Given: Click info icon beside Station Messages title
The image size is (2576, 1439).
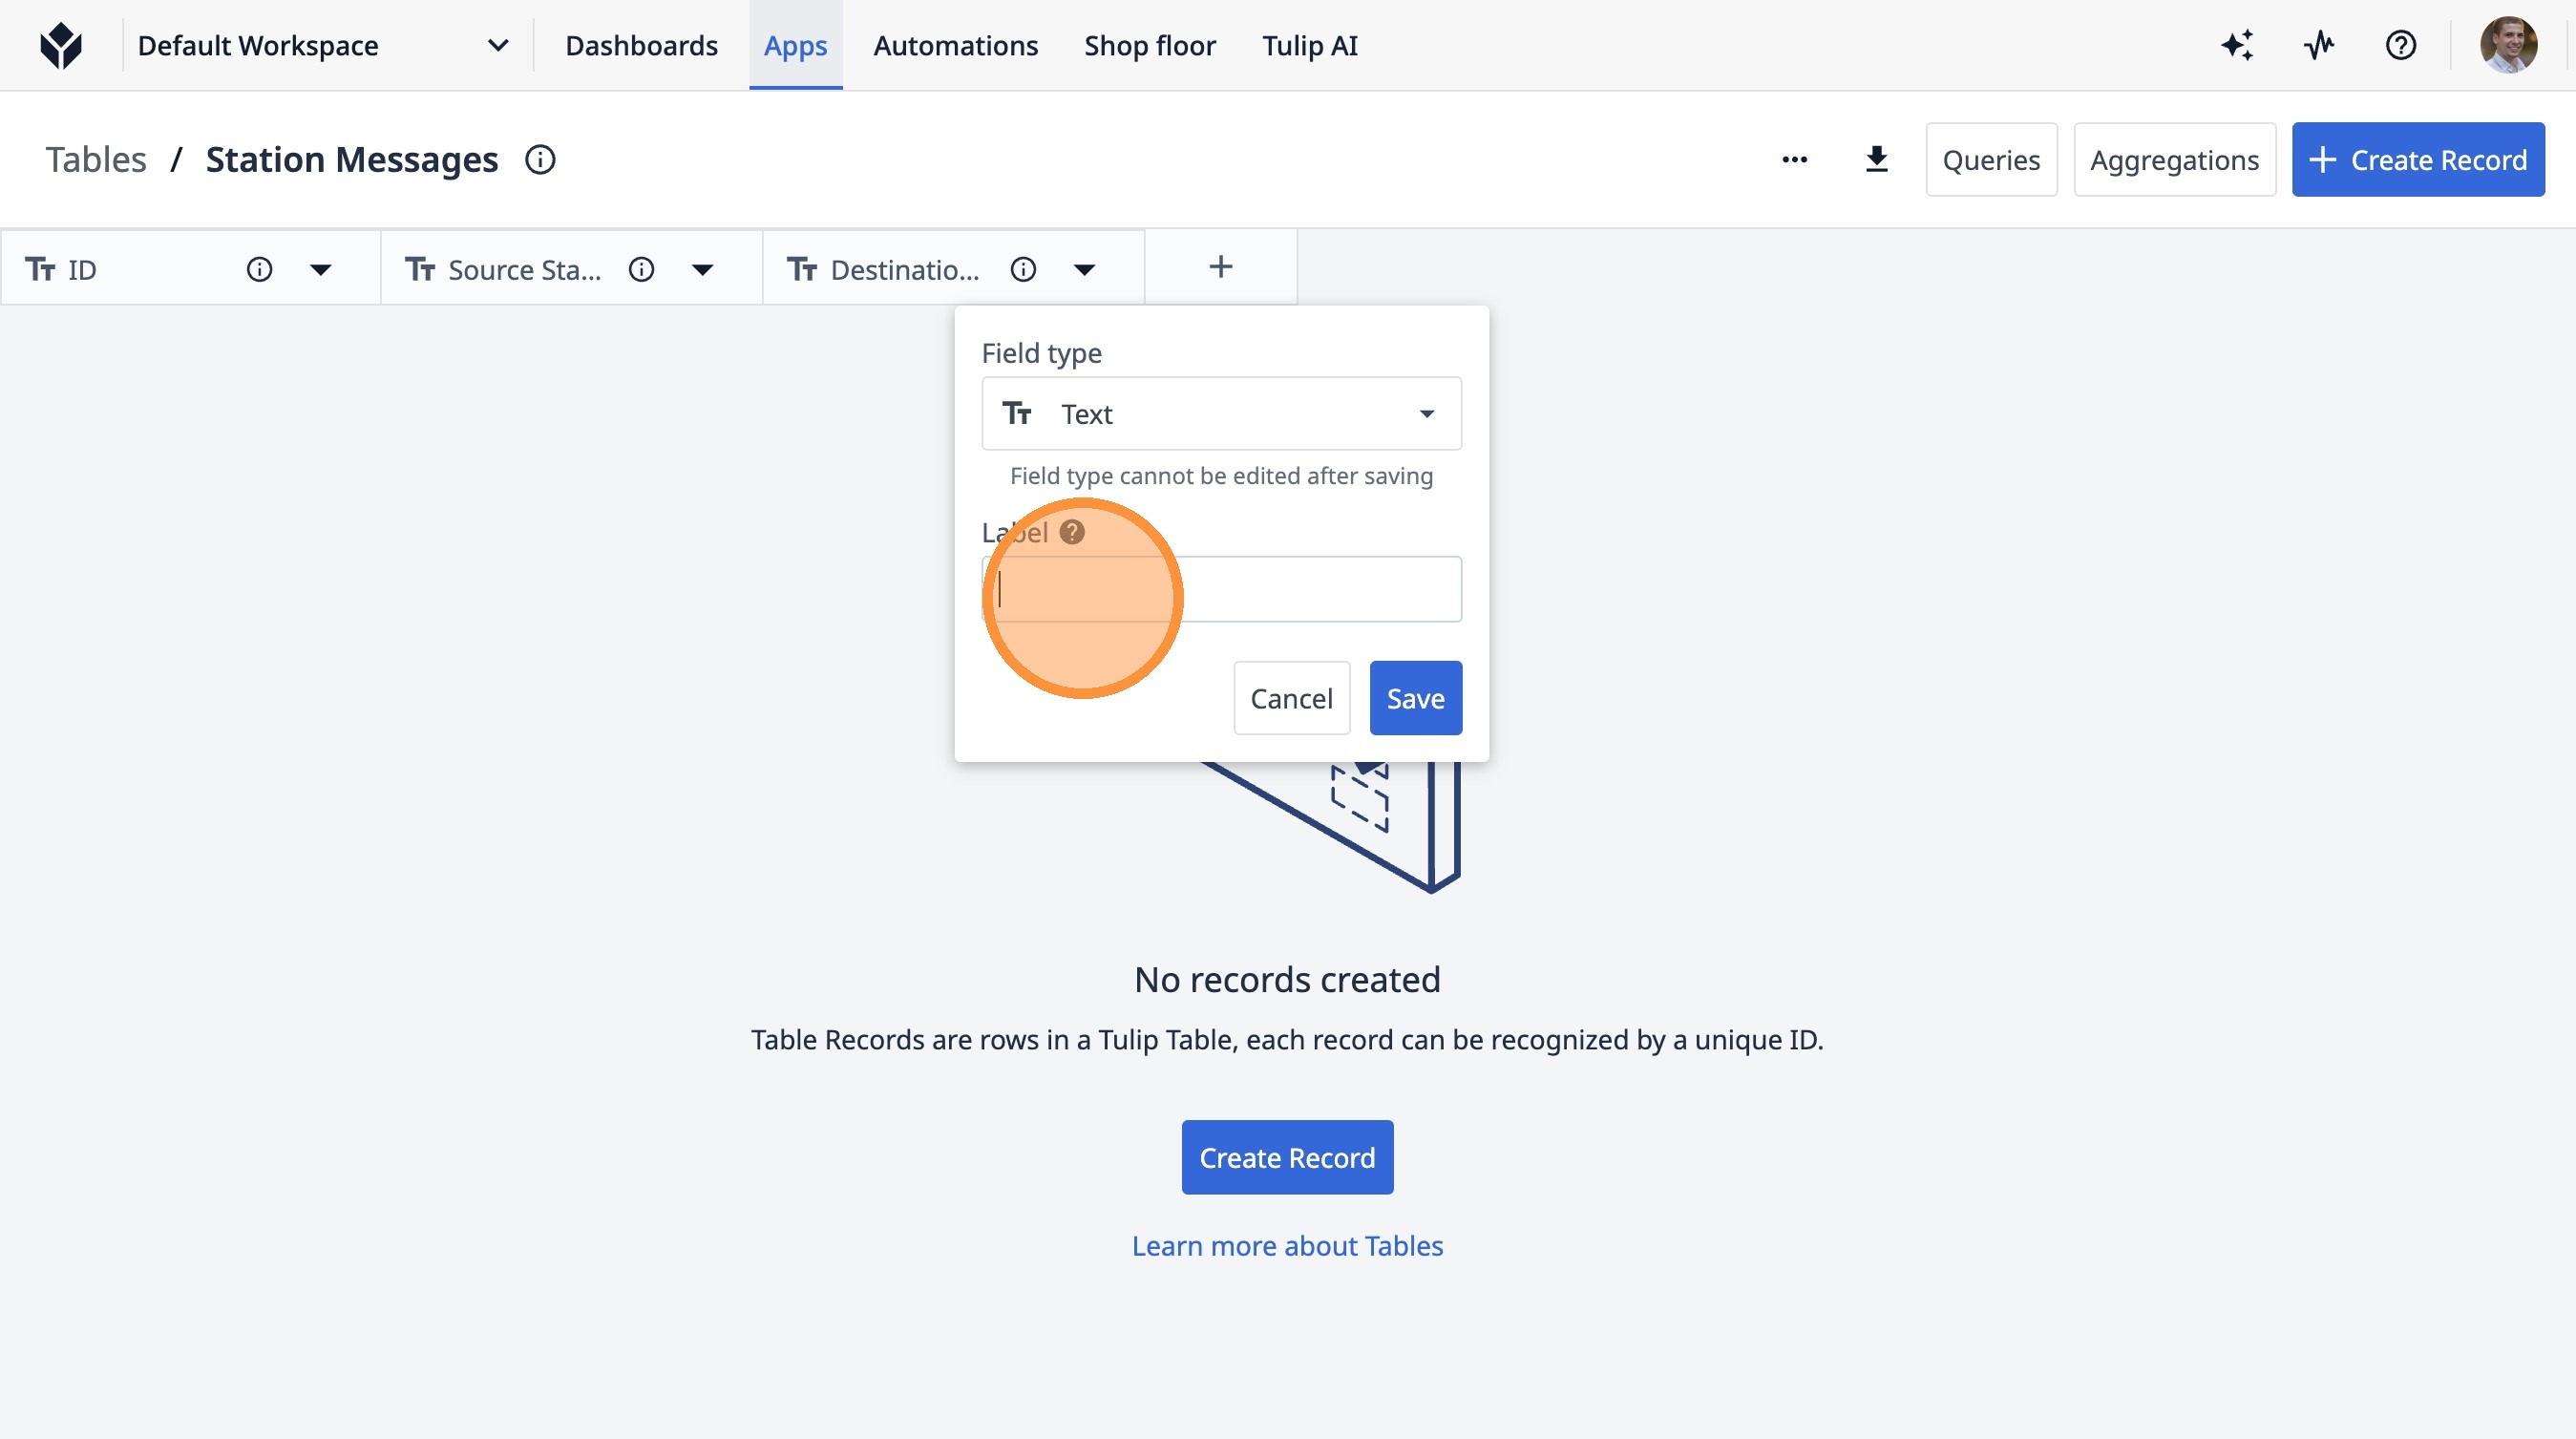Looking at the screenshot, I should pyautogui.click(x=540, y=159).
